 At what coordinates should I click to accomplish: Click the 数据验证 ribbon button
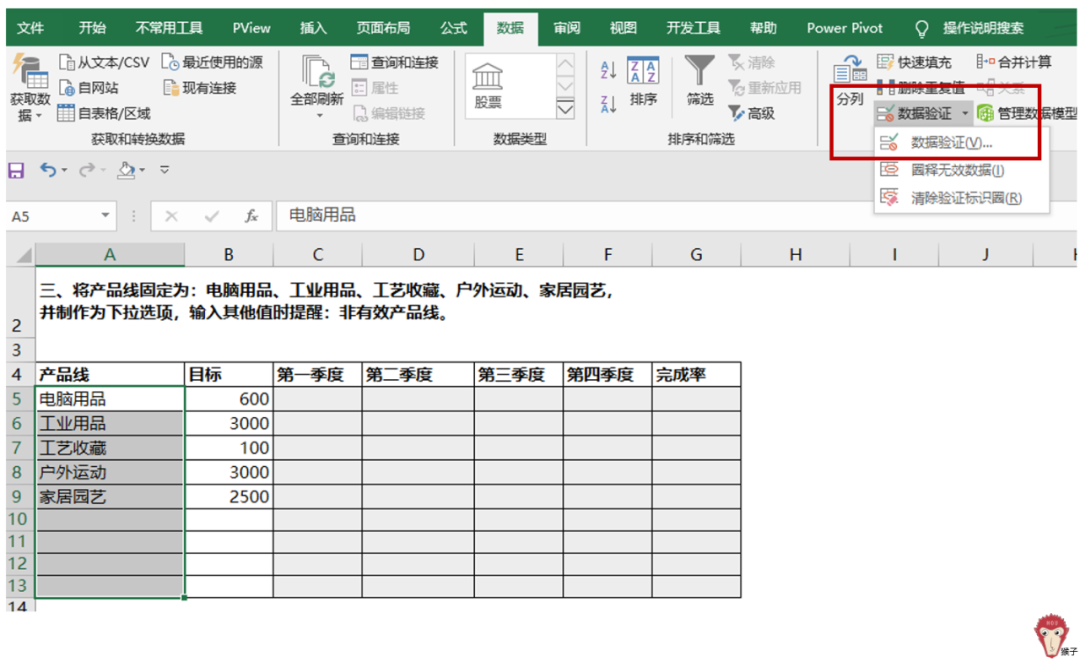coord(915,113)
